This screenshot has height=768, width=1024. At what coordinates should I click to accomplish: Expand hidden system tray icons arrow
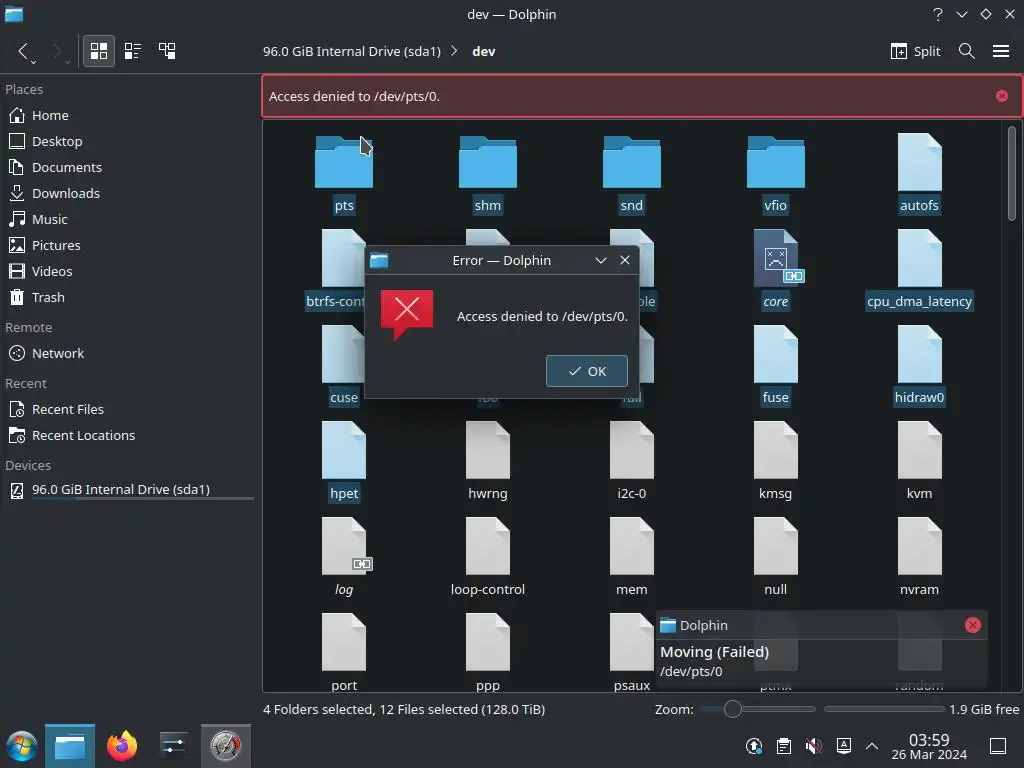(872, 746)
